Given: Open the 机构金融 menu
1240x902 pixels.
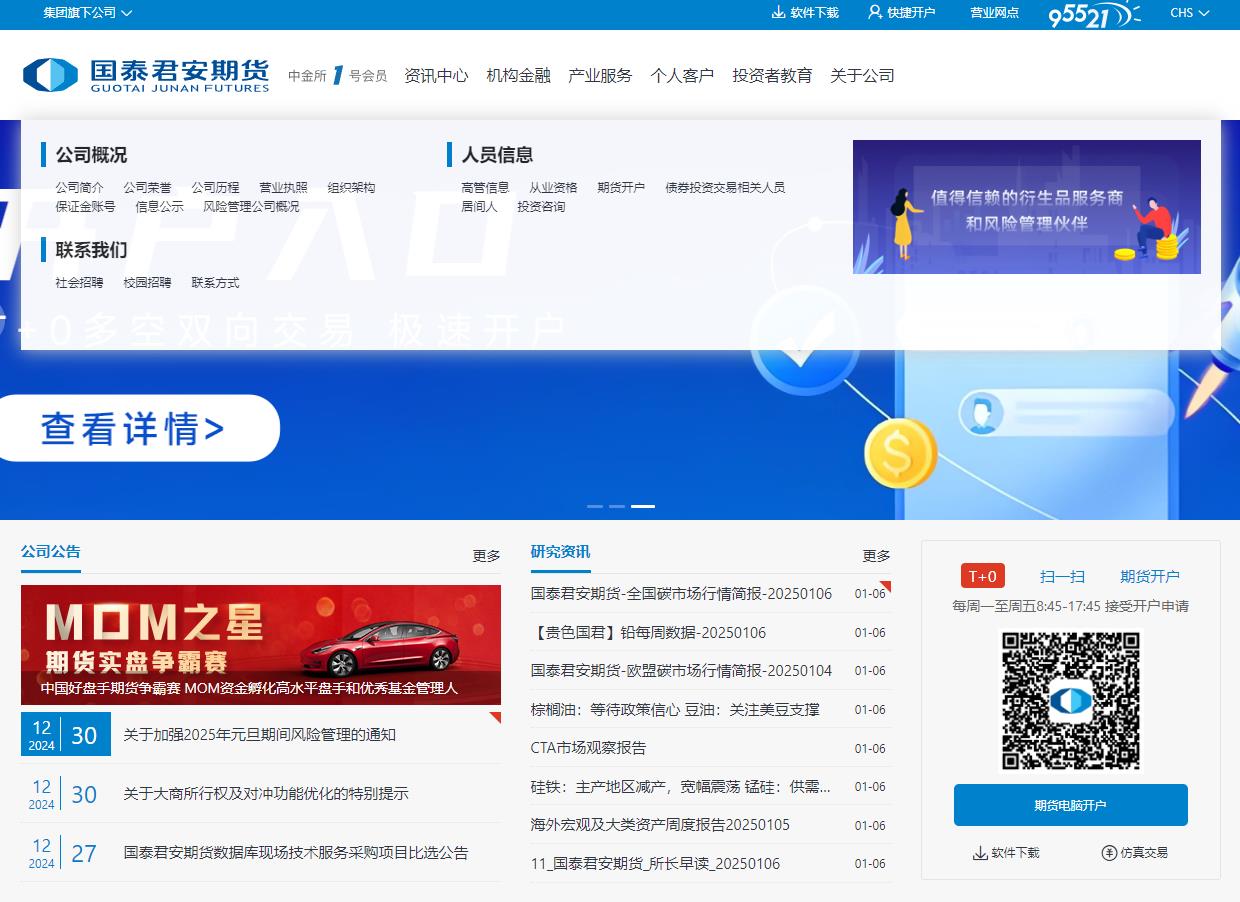Looking at the screenshot, I should [518, 75].
